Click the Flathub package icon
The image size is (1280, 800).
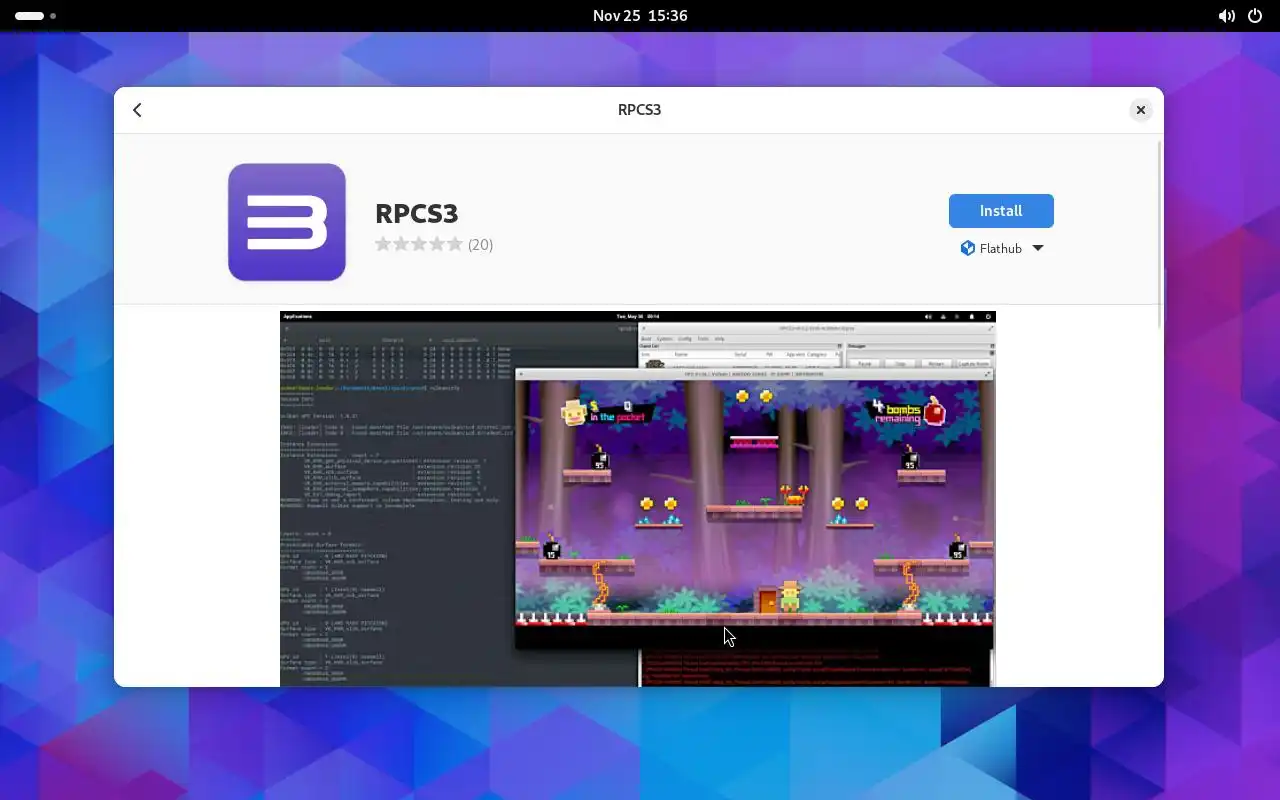[967, 248]
